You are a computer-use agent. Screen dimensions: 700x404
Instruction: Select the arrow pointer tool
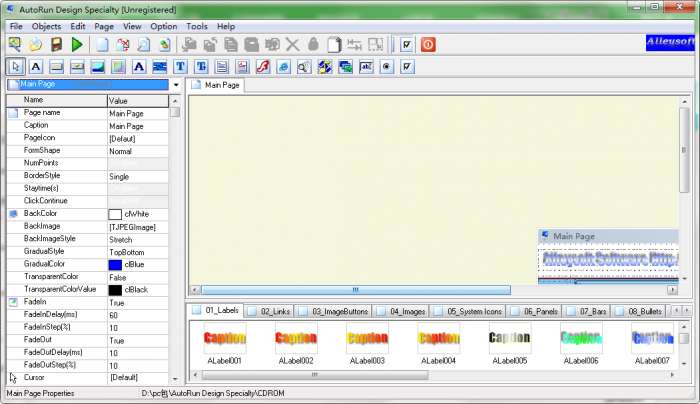[x=14, y=67]
